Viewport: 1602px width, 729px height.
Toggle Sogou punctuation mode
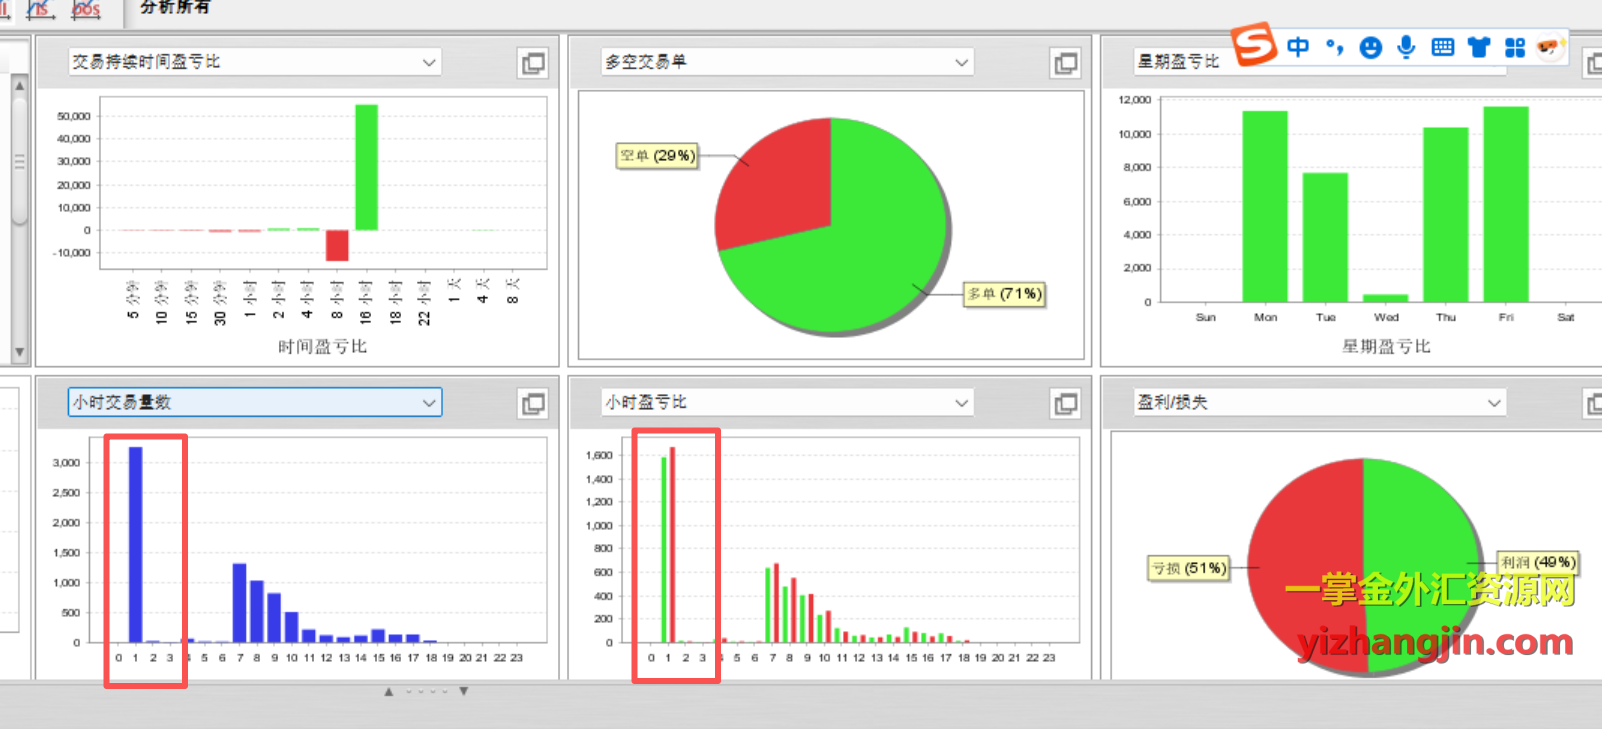(1335, 47)
